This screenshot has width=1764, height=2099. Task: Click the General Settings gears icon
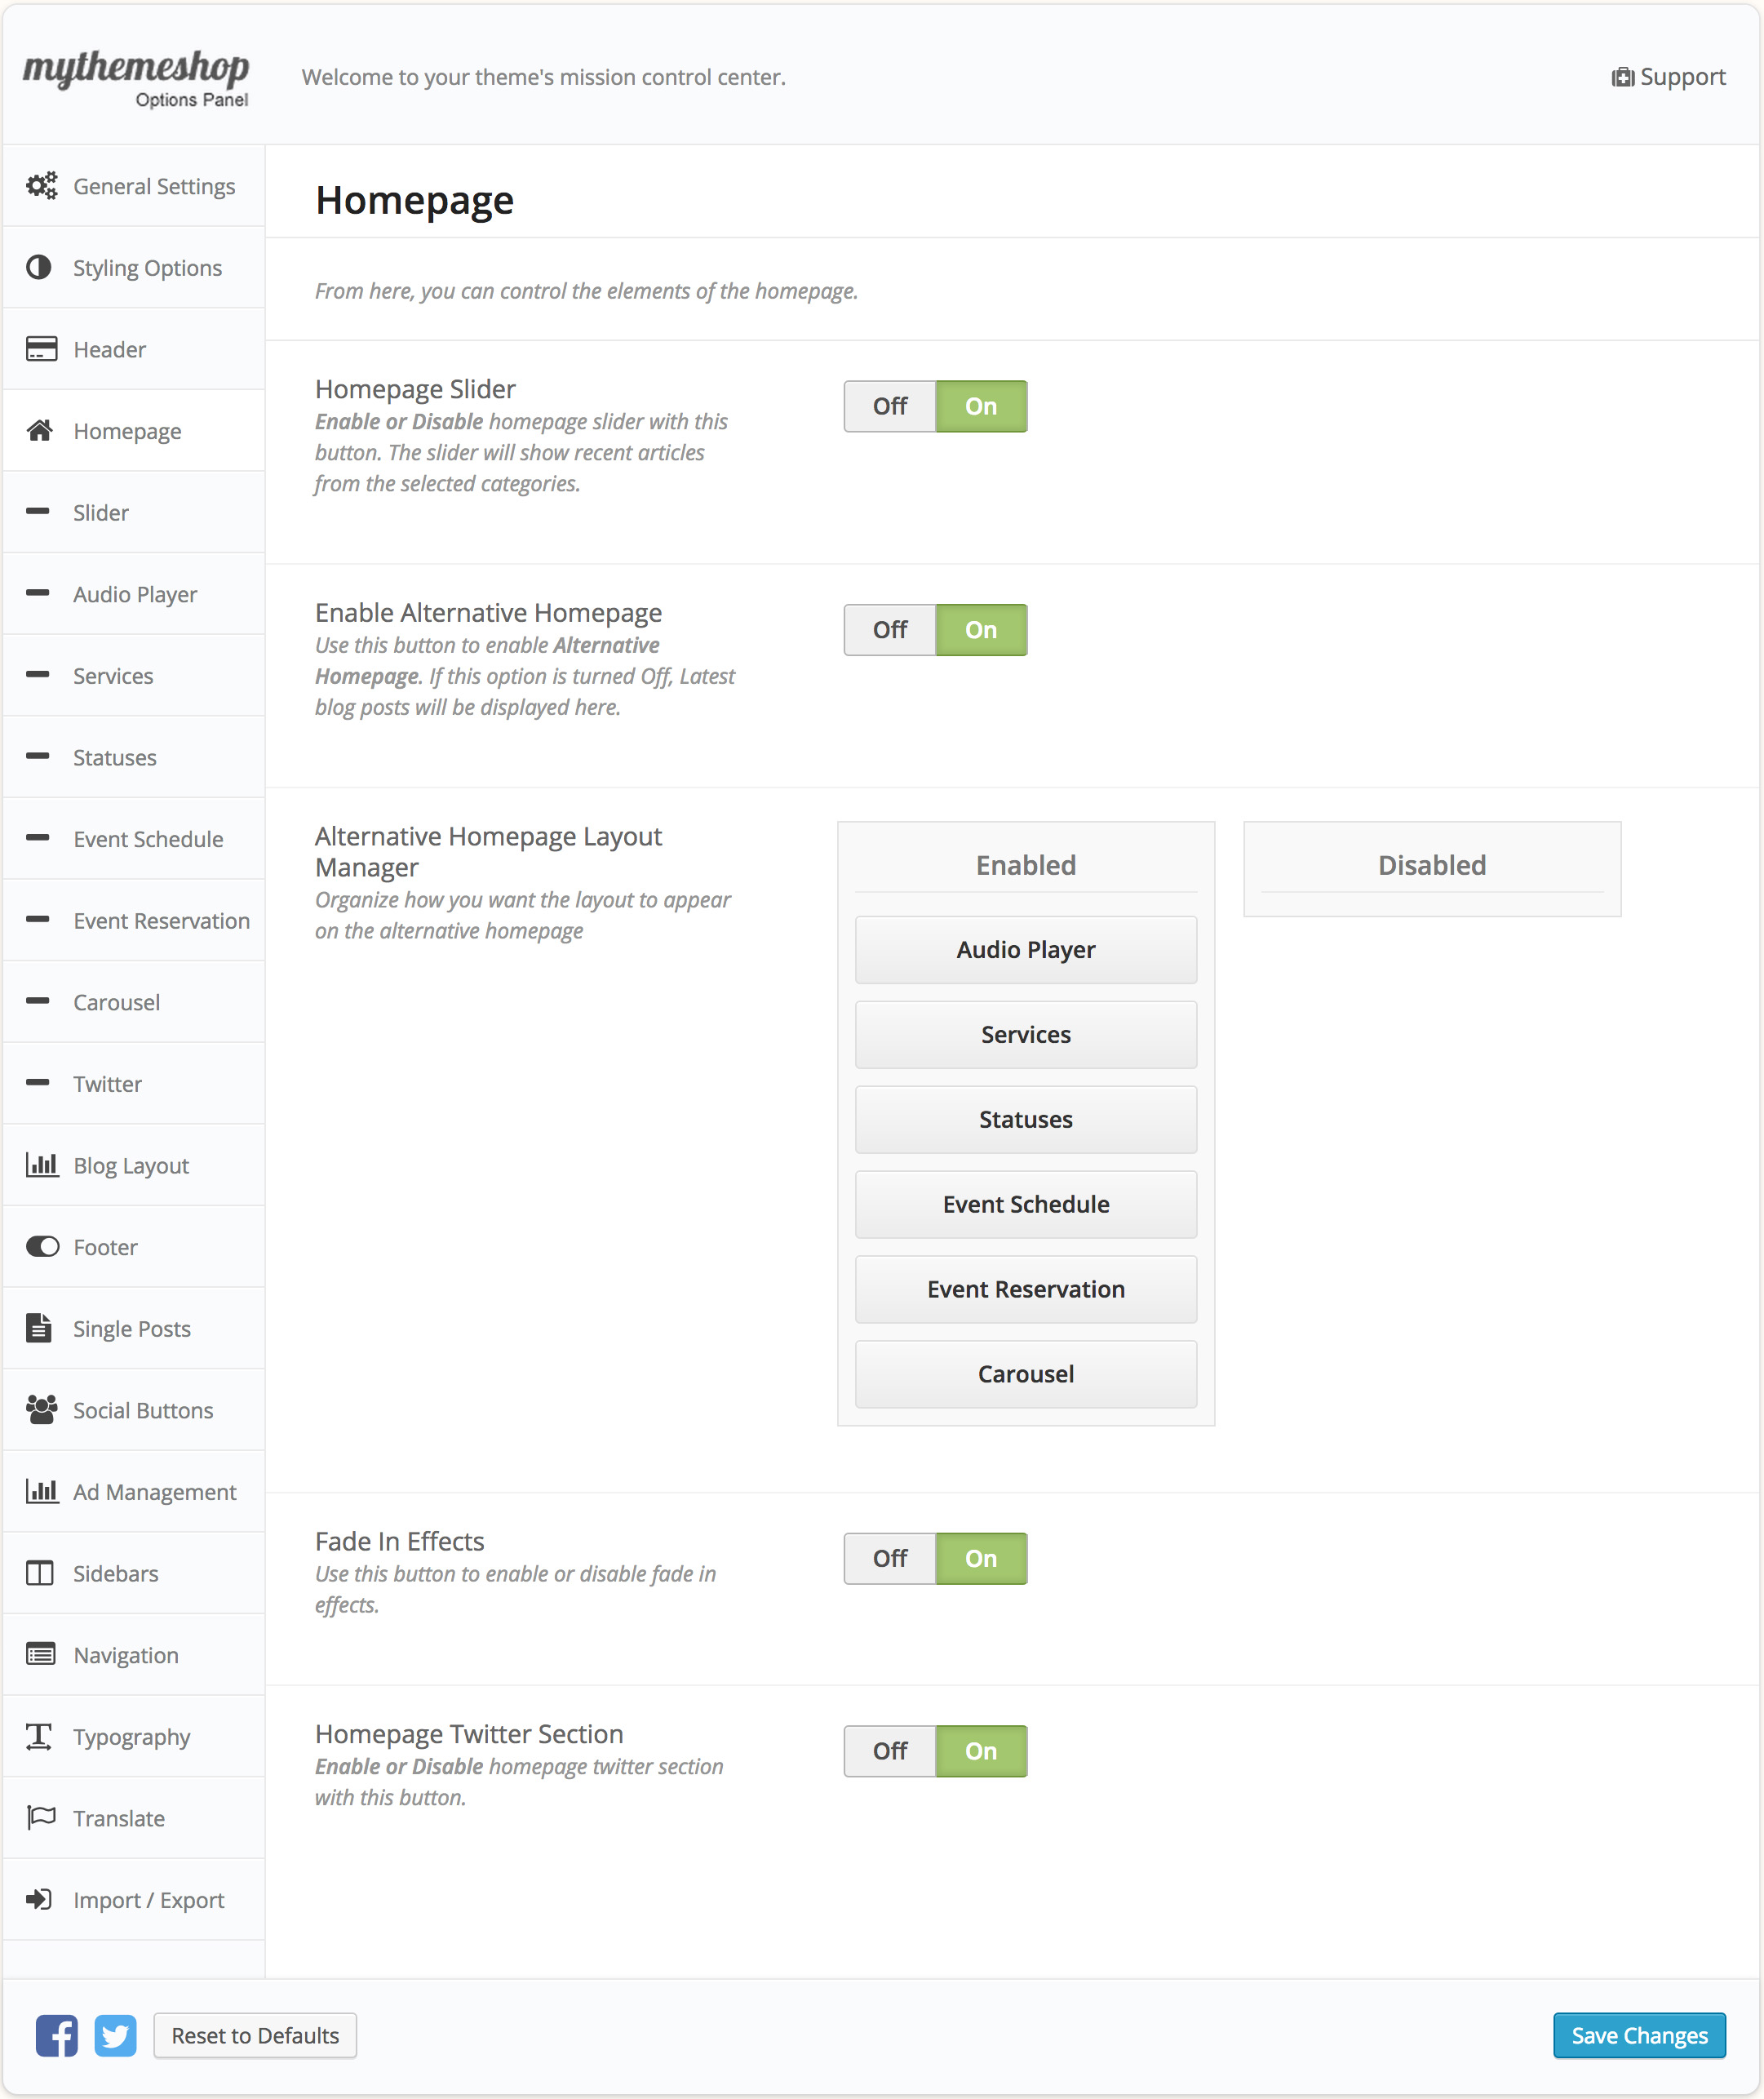41,186
